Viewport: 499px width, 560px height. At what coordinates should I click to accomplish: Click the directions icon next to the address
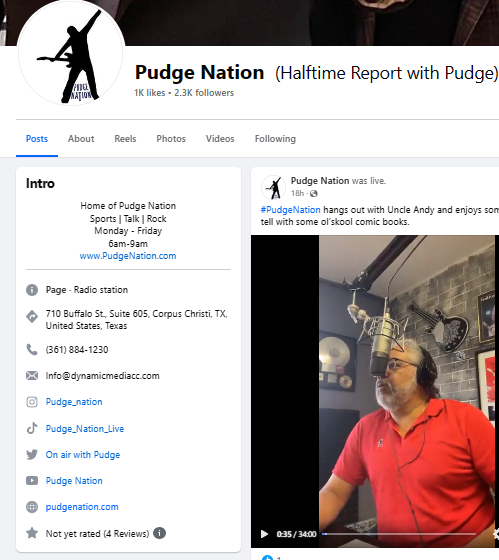pos(32,316)
